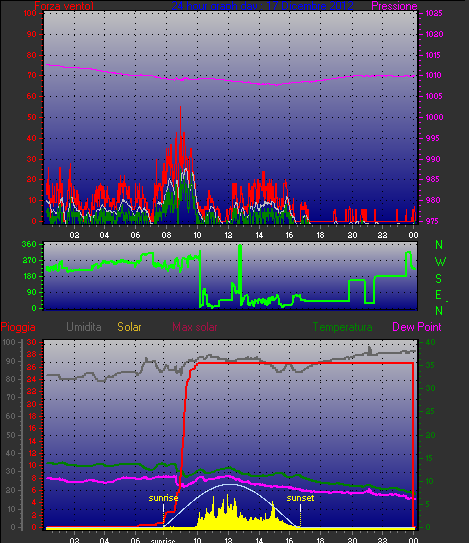
Task: Click hour label 18 below the wind chart
Action: pos(320,235)
